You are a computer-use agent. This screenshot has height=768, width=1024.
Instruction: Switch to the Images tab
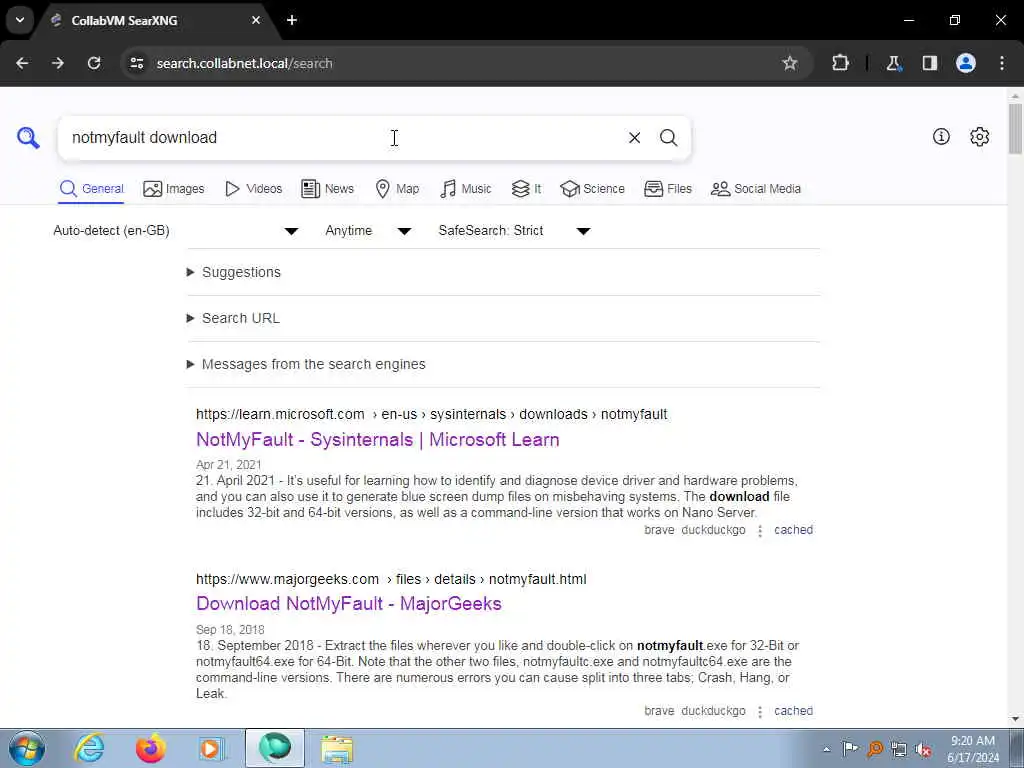174,189
